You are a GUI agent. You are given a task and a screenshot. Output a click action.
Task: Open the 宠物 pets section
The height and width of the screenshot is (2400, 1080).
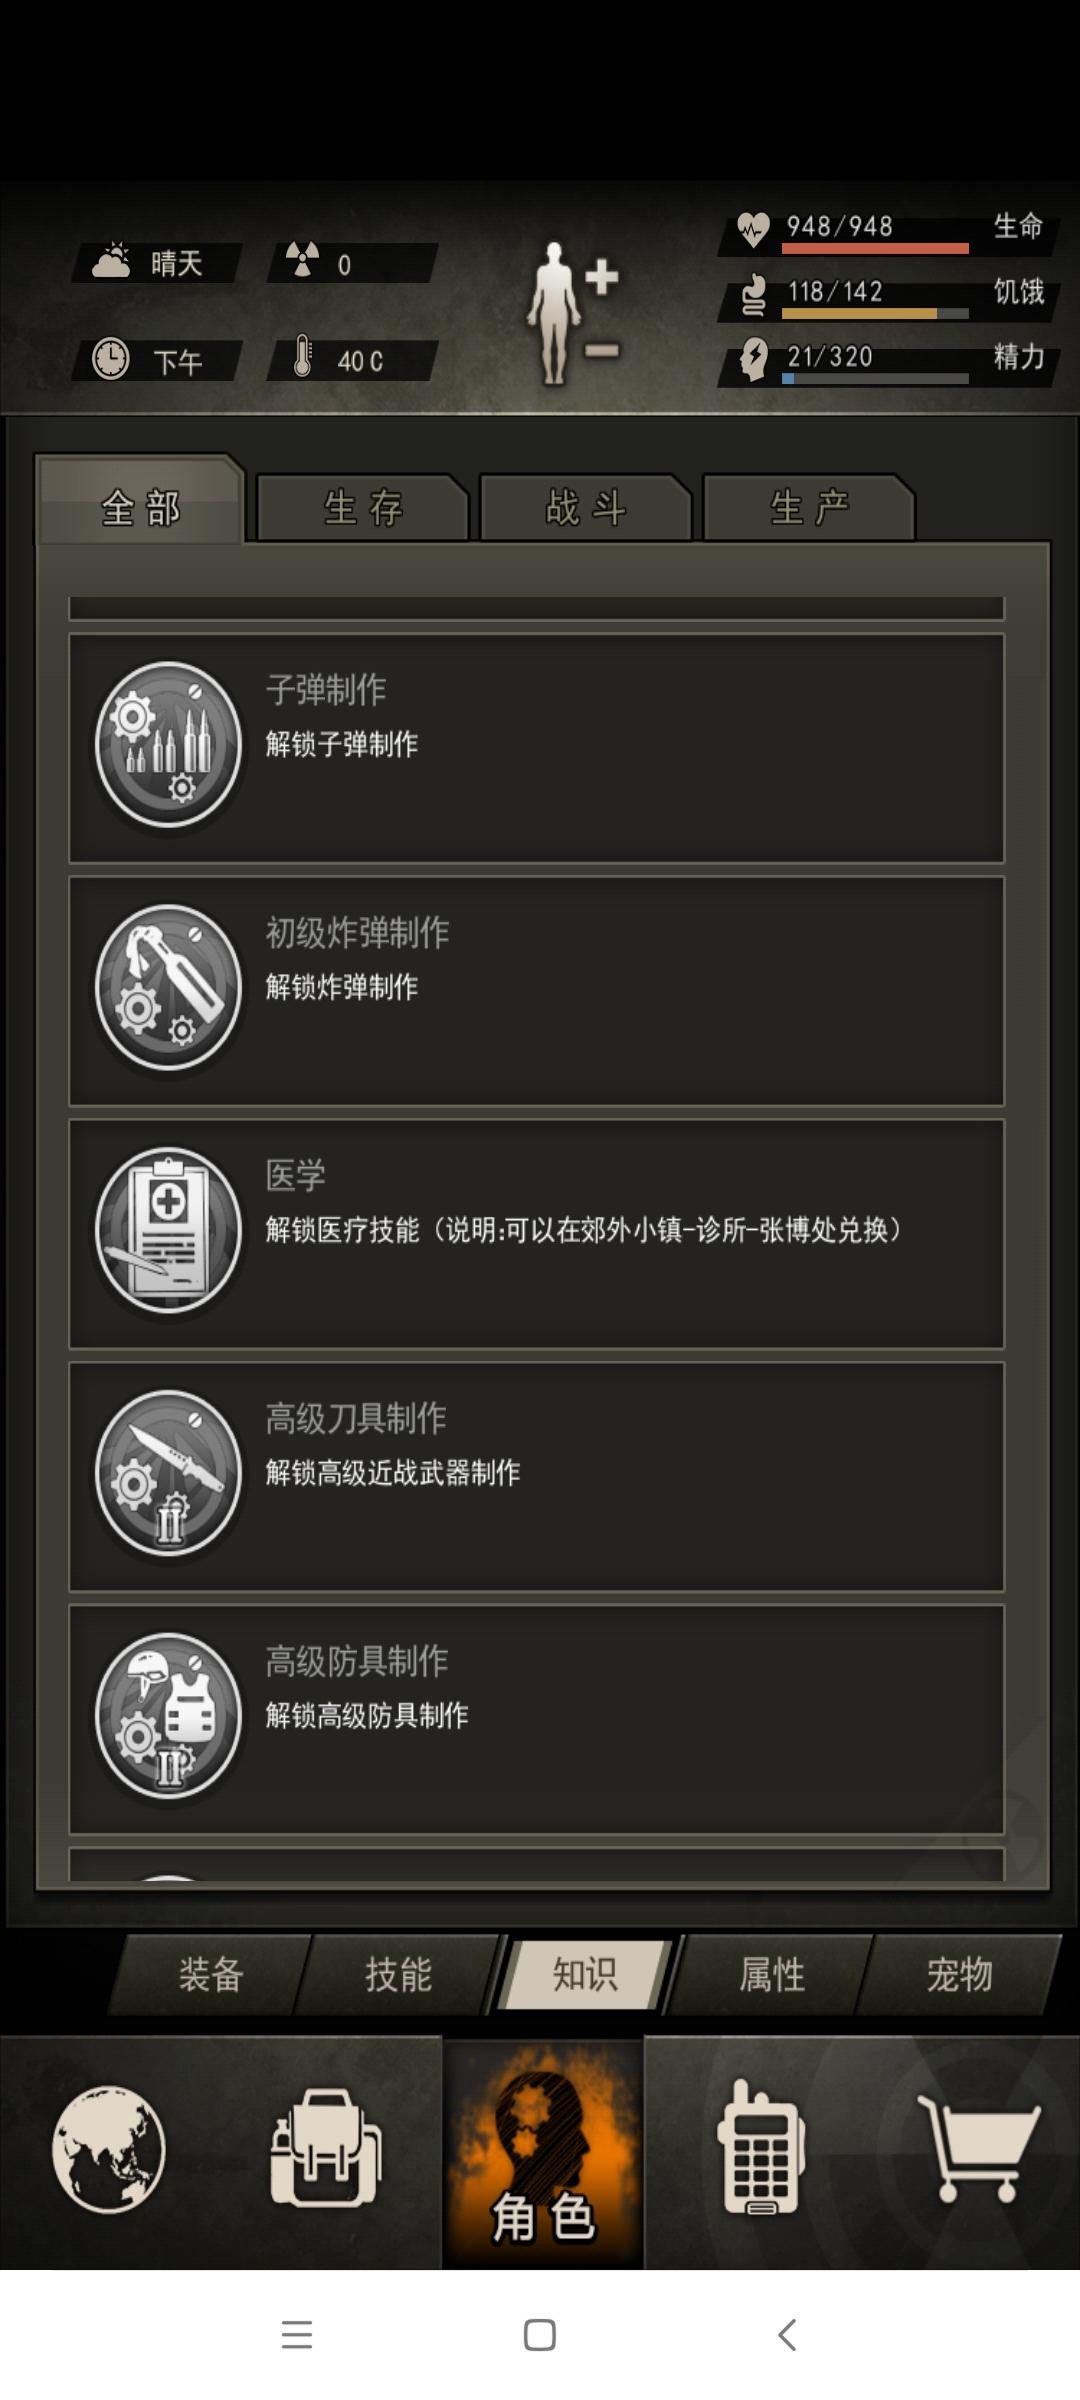coord(959,1975)
